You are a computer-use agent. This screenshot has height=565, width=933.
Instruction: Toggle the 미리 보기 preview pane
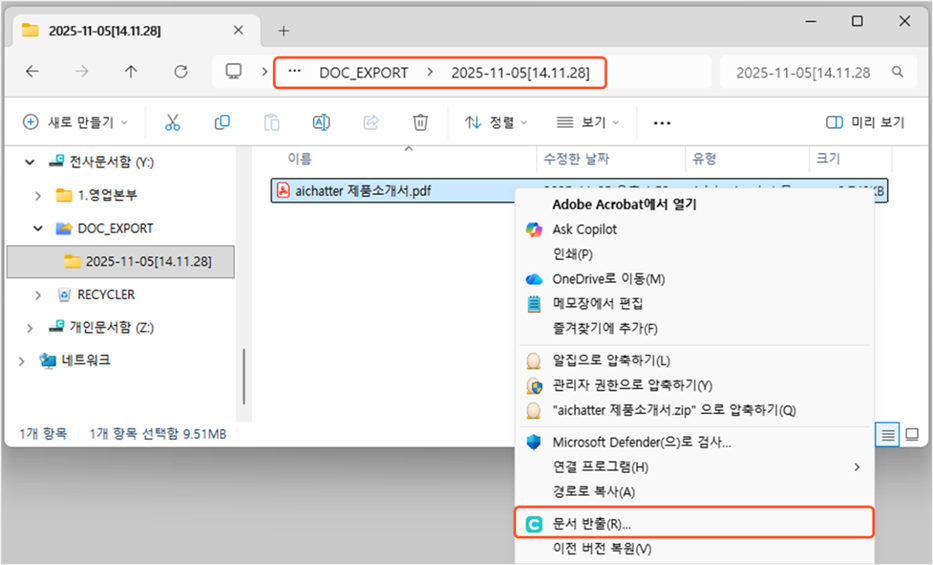click(865, 122)
